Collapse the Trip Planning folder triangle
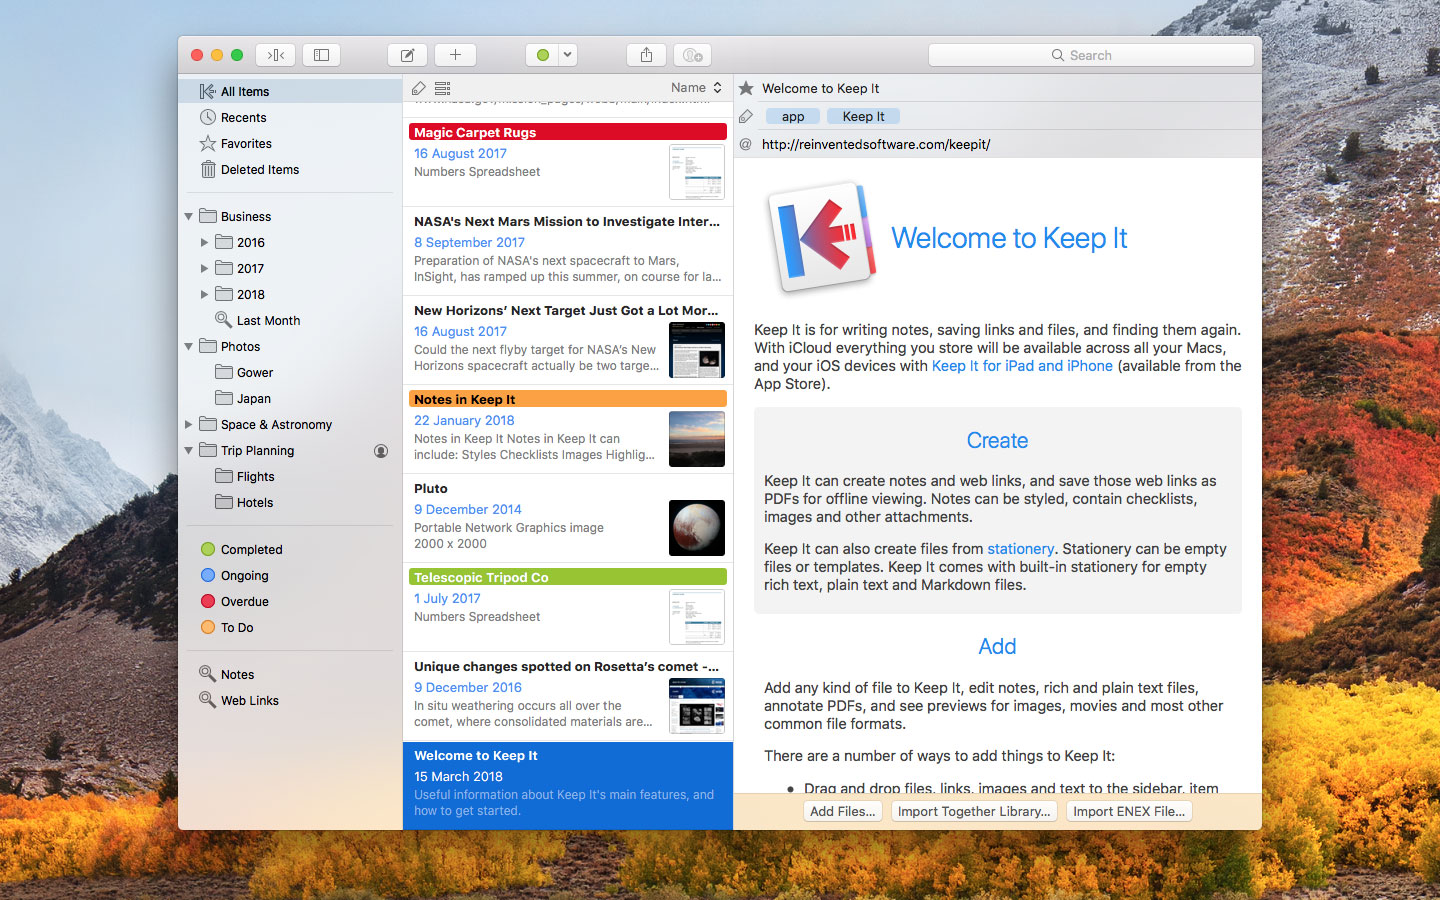 pos(189,450)
